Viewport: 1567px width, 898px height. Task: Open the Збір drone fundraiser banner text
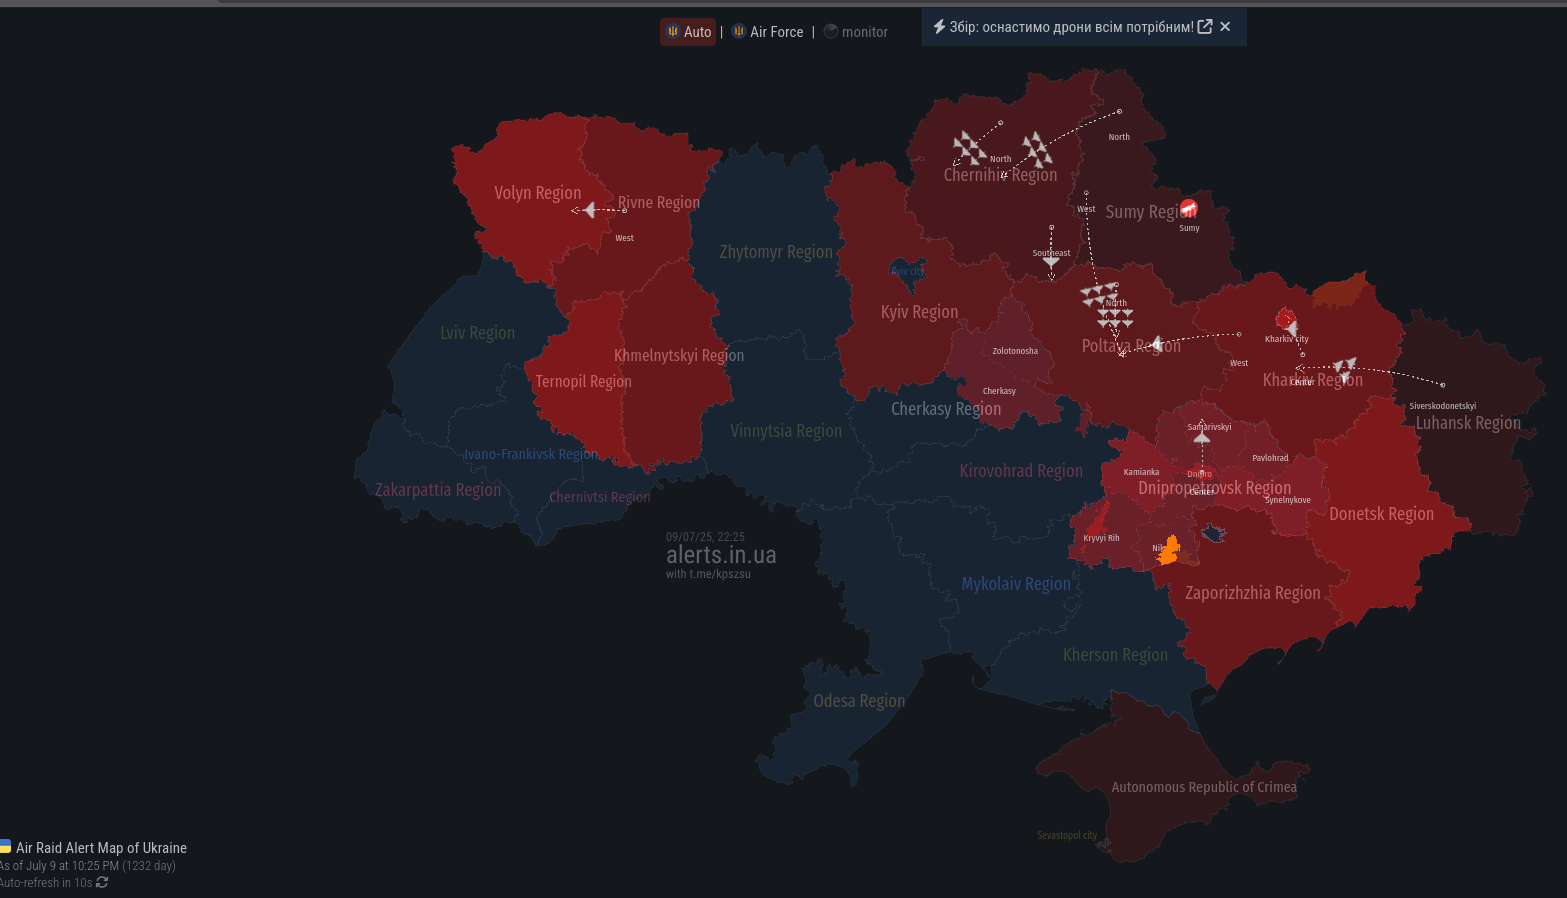[1071, 27]
